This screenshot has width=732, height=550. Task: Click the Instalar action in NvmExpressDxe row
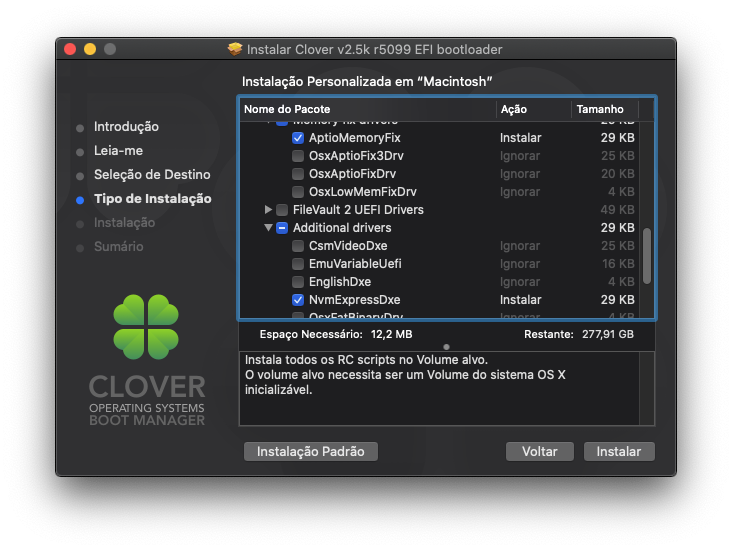point(521,300)
